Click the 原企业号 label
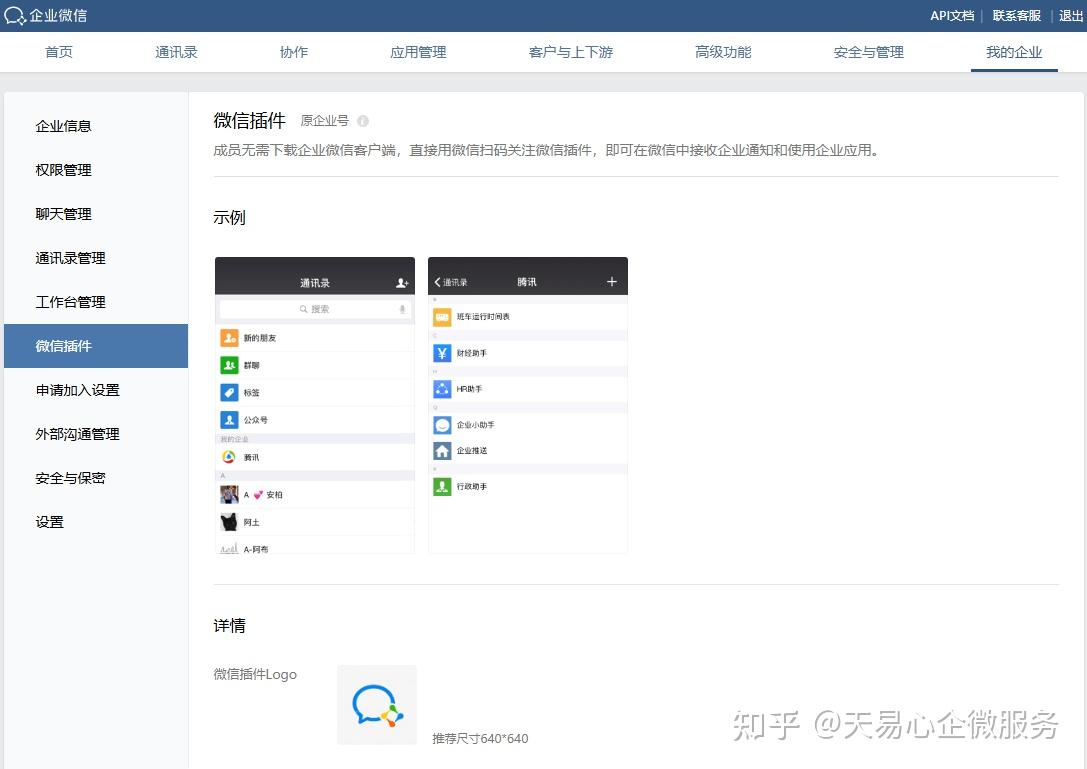 point(324,121)
